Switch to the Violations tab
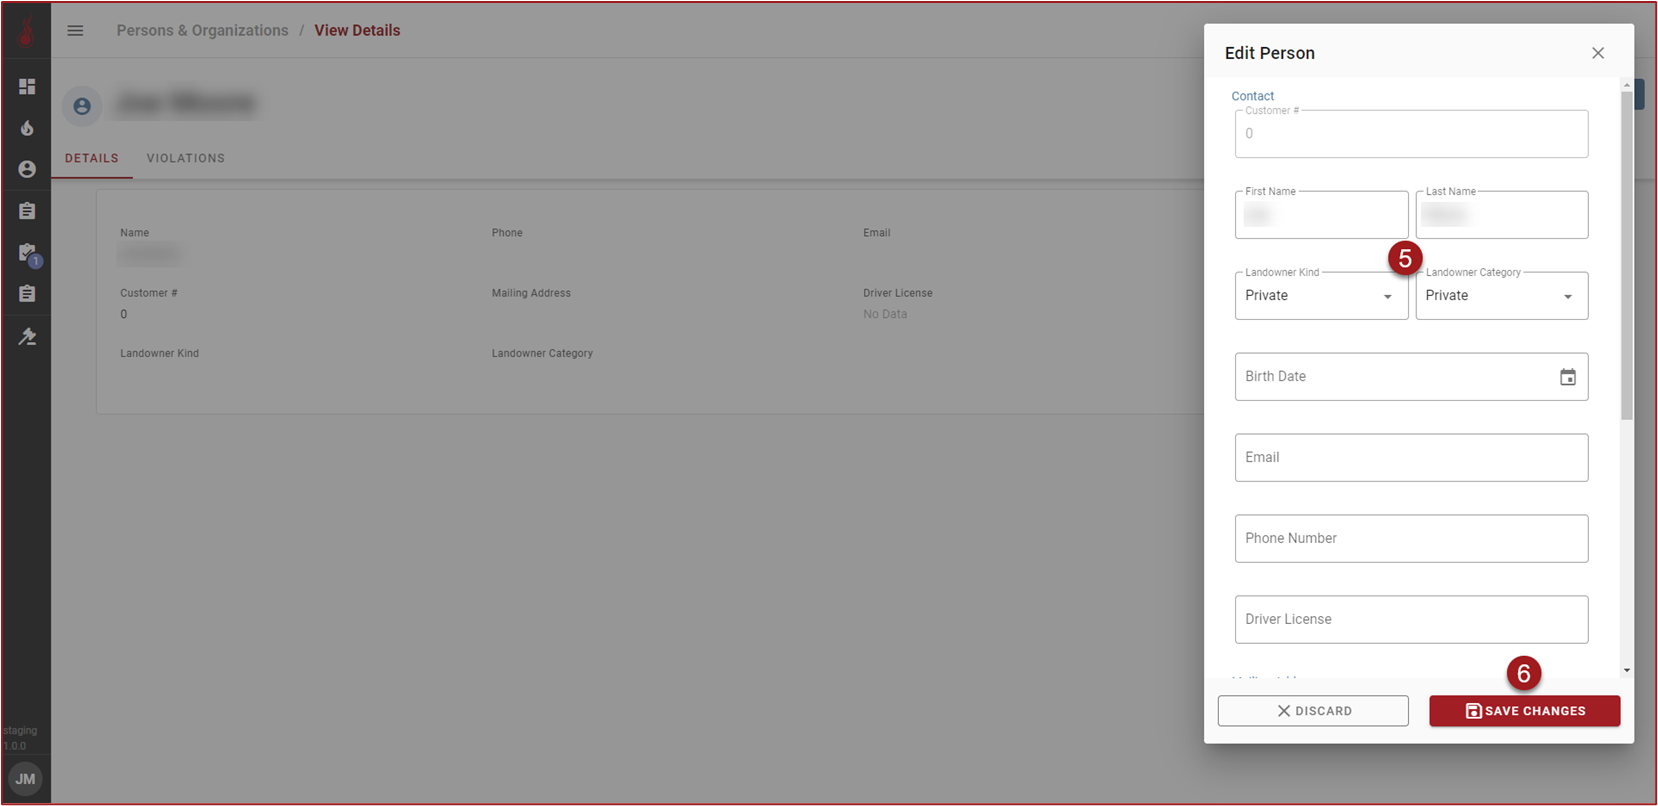This screenshot has width=1658, height=806. tap(186, 158)
